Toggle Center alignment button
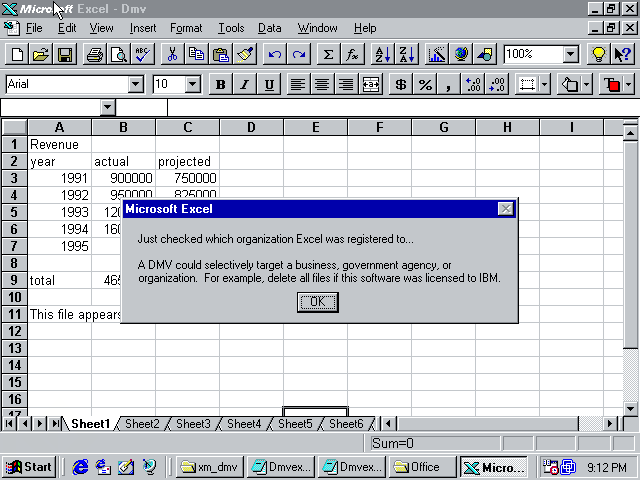The width and height of the screenshot is (640, 480). (x=322, y=84)
